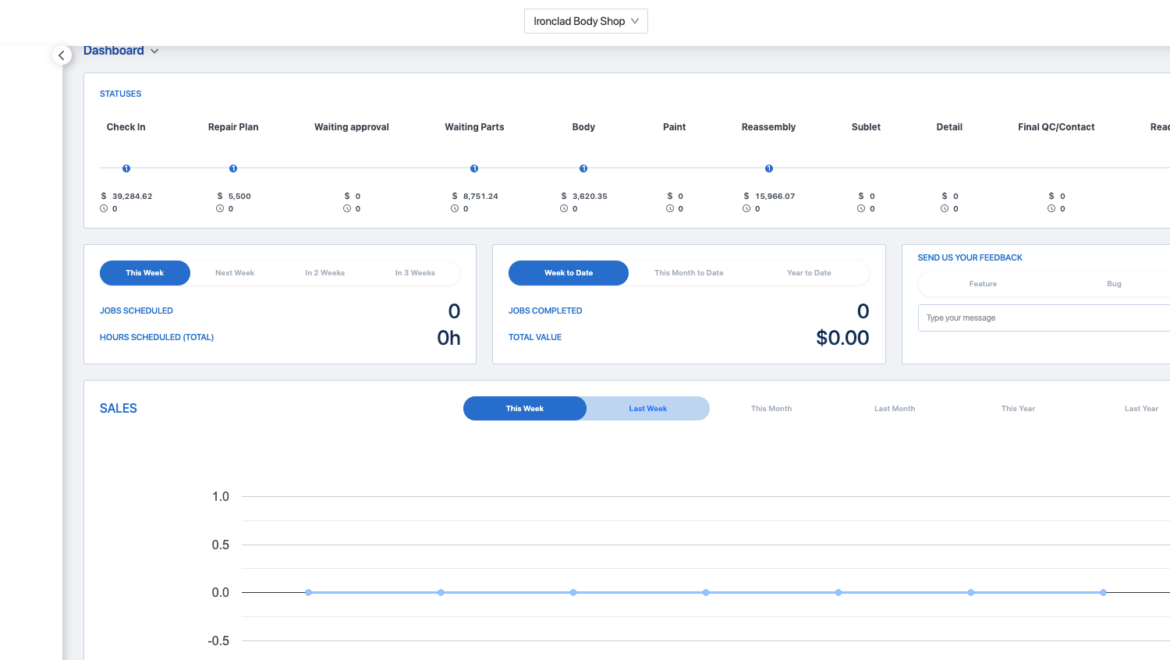Click the first data point on sales chart
The height and width of the screenshot is (660, 1170).
pos(308,592)
